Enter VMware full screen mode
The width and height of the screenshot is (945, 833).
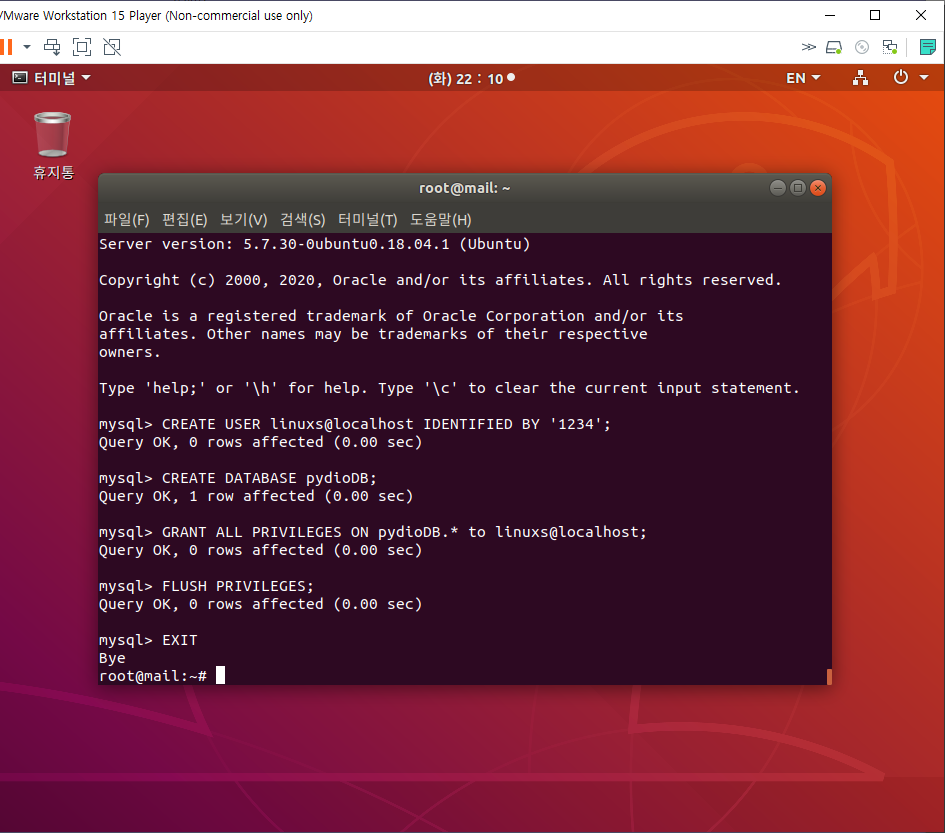(x=82, y=47)
